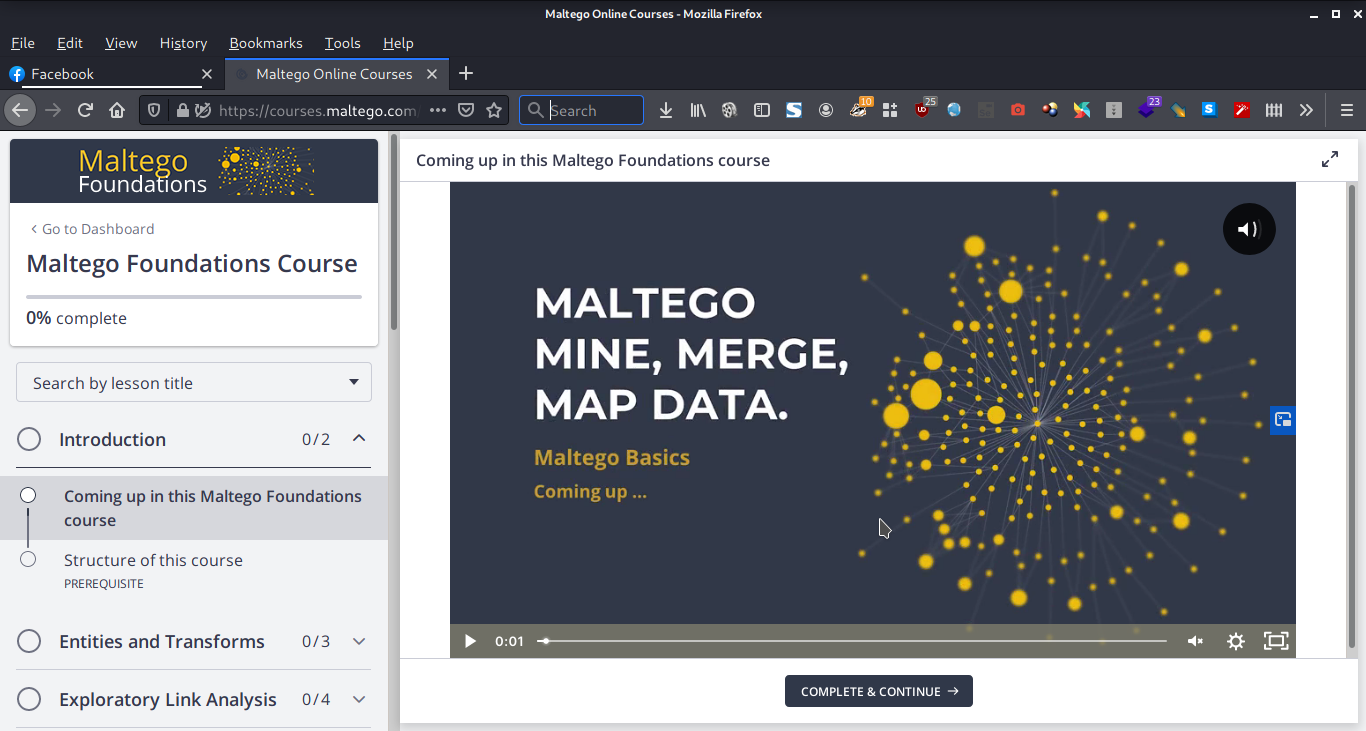Toggle Exploratory Link Analysis section circle
1366x731 pixels.
tap(29, 699)
